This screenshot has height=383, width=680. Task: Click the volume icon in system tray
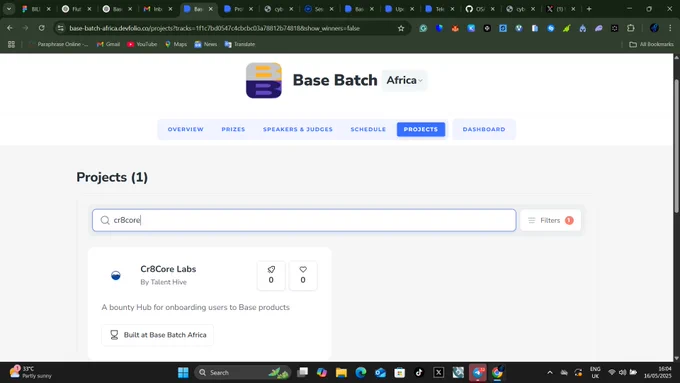click(623, 372)
